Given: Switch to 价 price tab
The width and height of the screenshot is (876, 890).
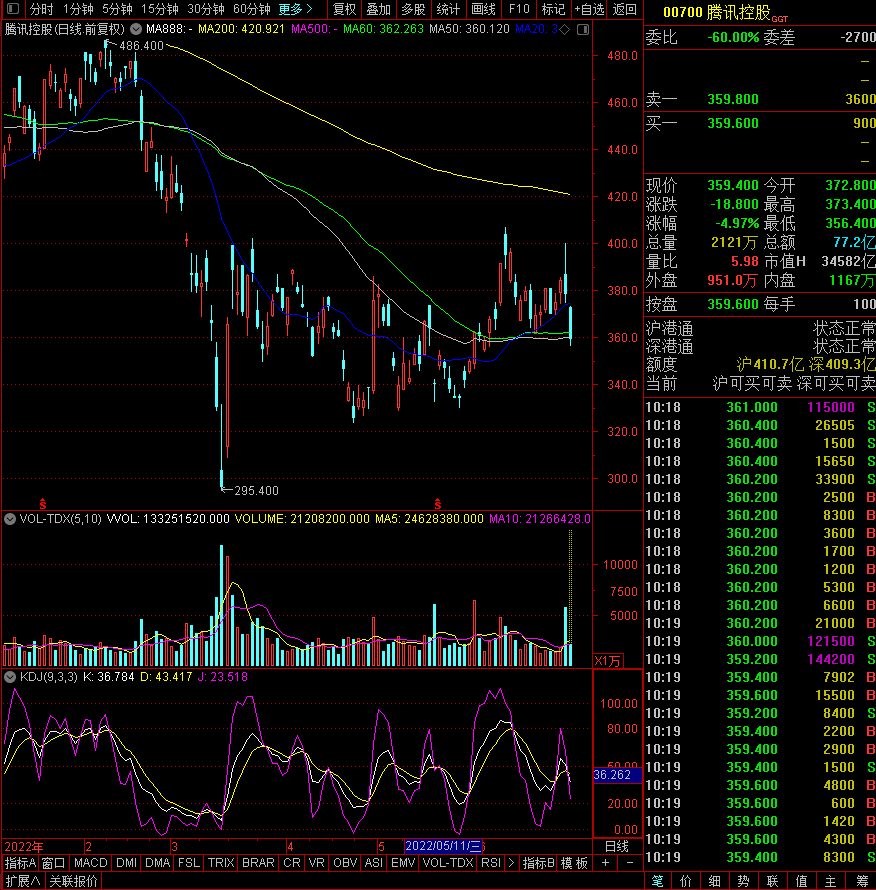Looking at the screenshot, I should click(686, 881).
